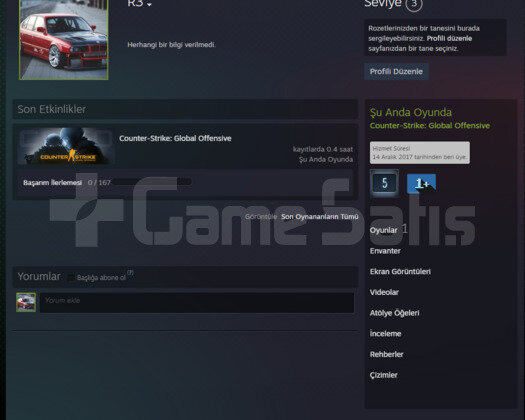Open 'Son Oynananların Tümü' link

[319, 217]
